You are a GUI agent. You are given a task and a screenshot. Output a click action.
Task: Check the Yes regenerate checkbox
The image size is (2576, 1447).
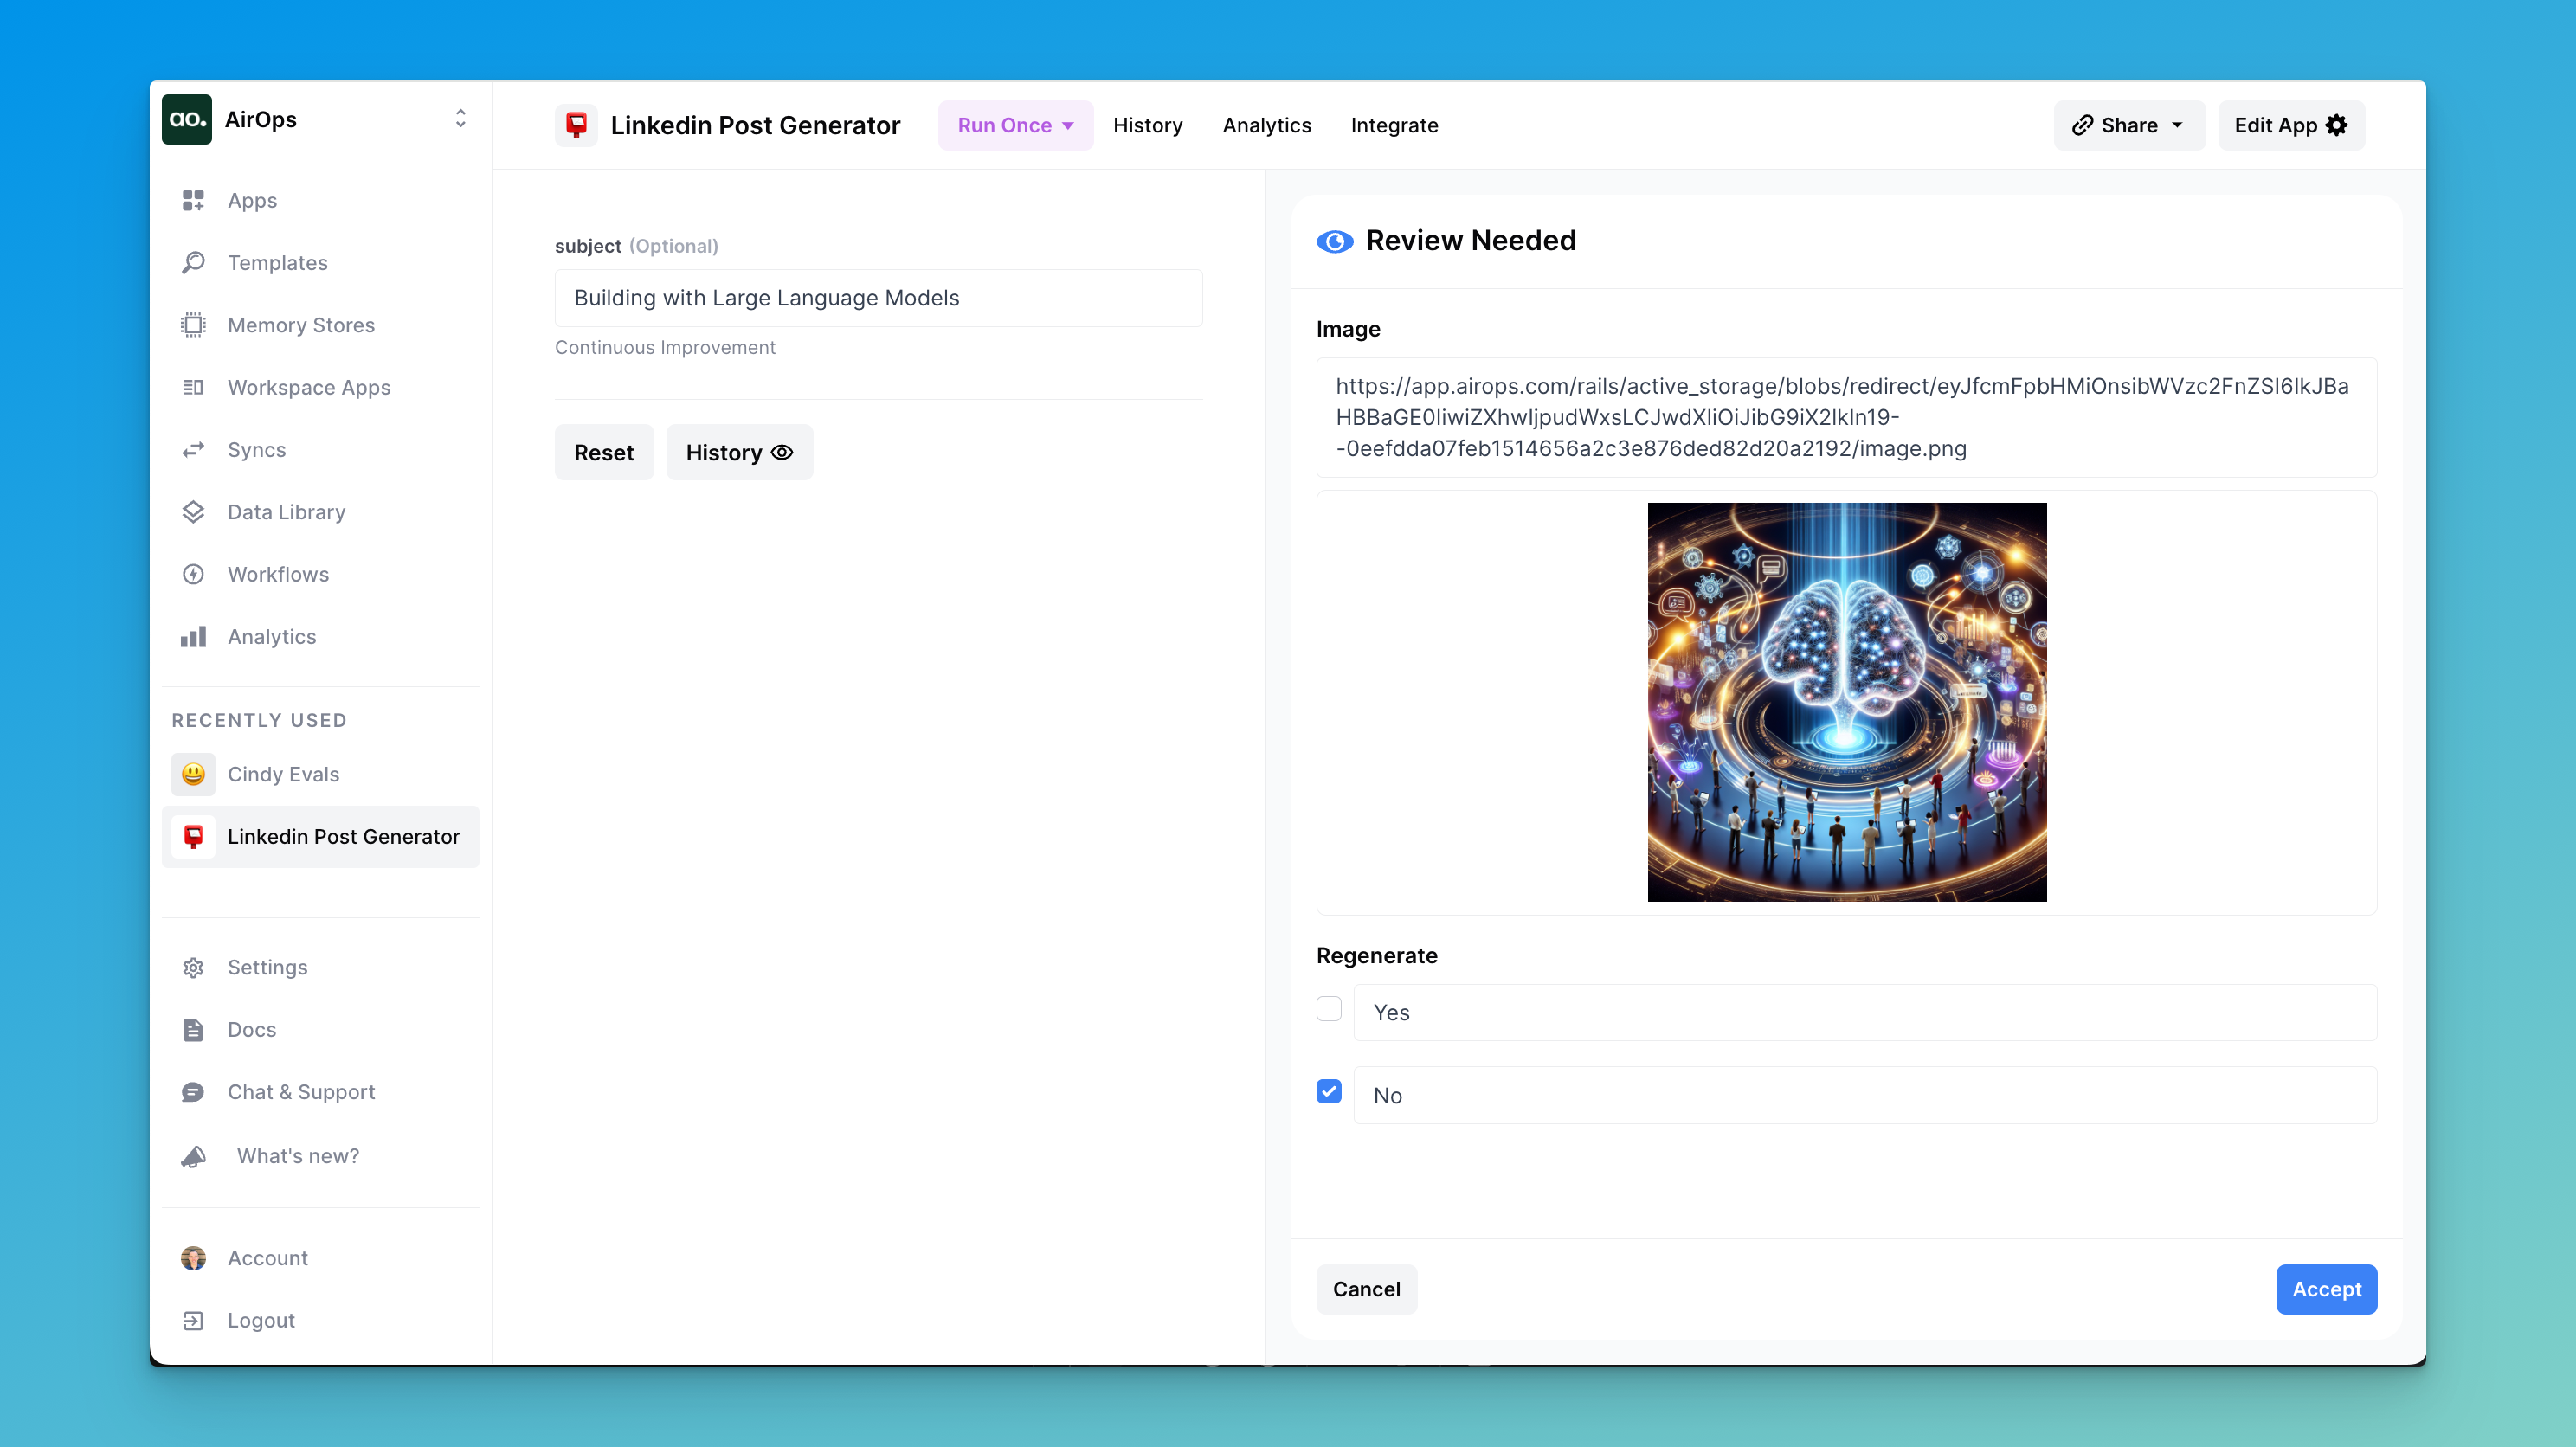click(x=1329, y=1009)
